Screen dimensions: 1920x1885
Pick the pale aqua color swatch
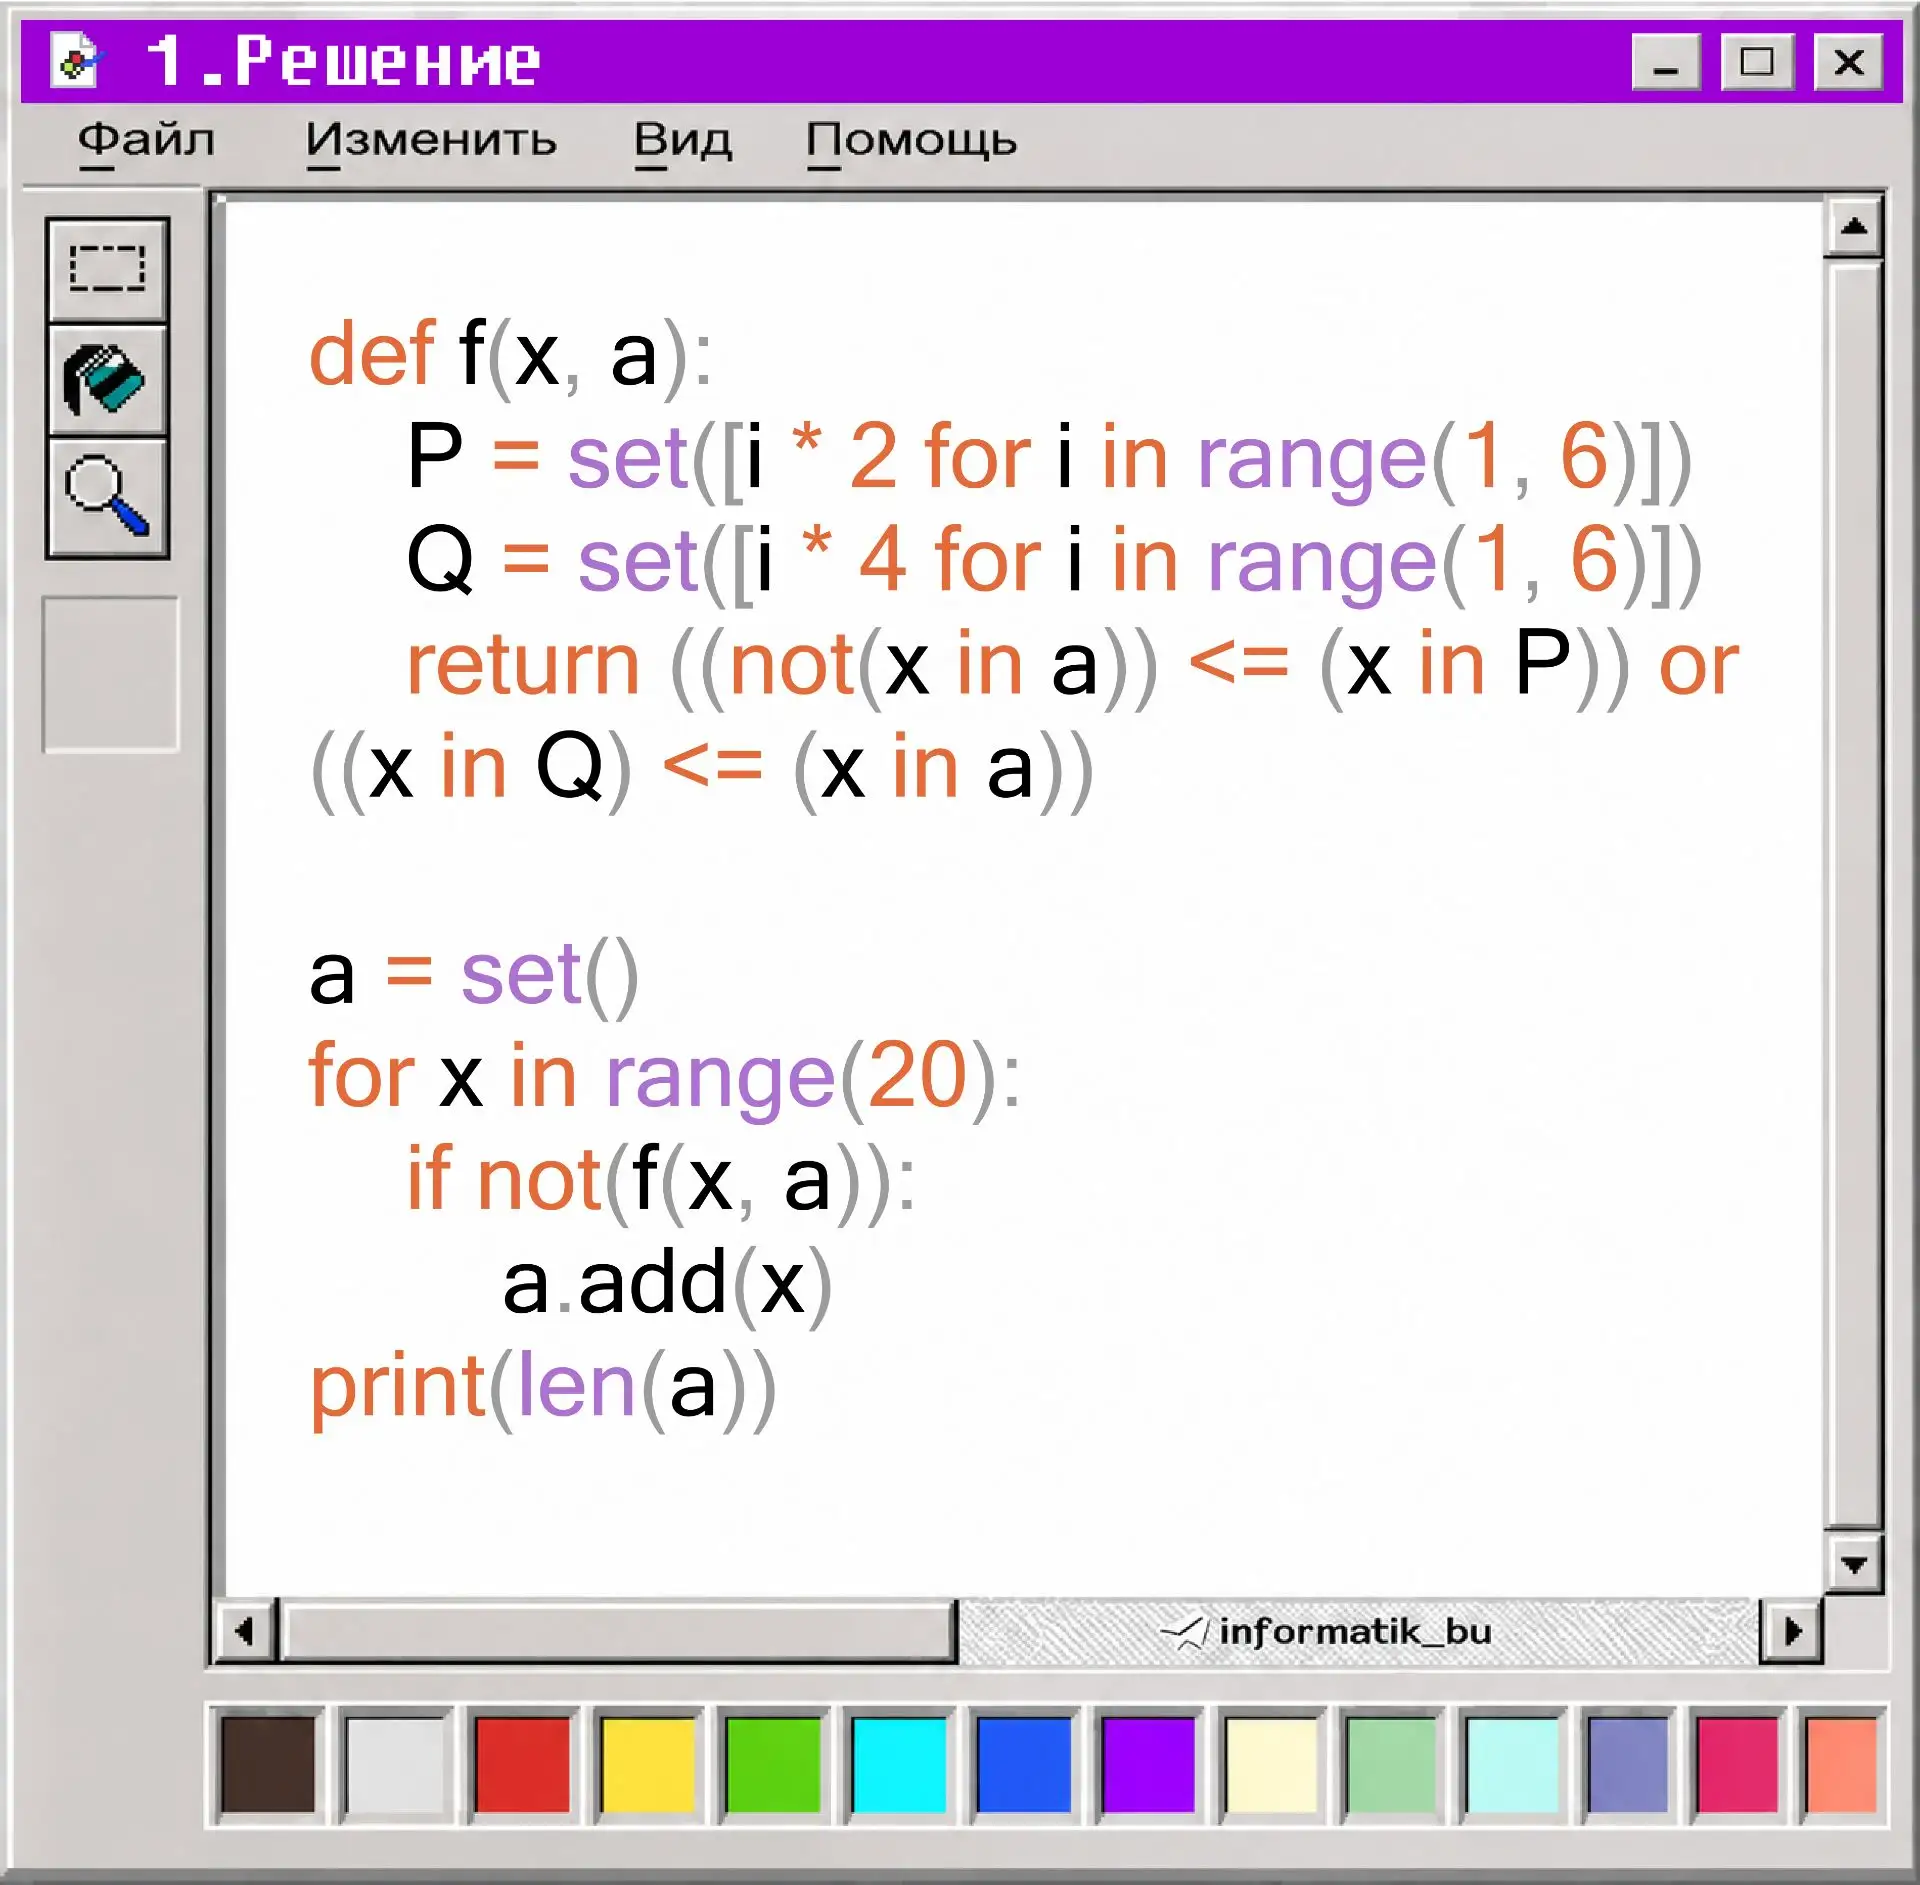pos(1512,1765)
